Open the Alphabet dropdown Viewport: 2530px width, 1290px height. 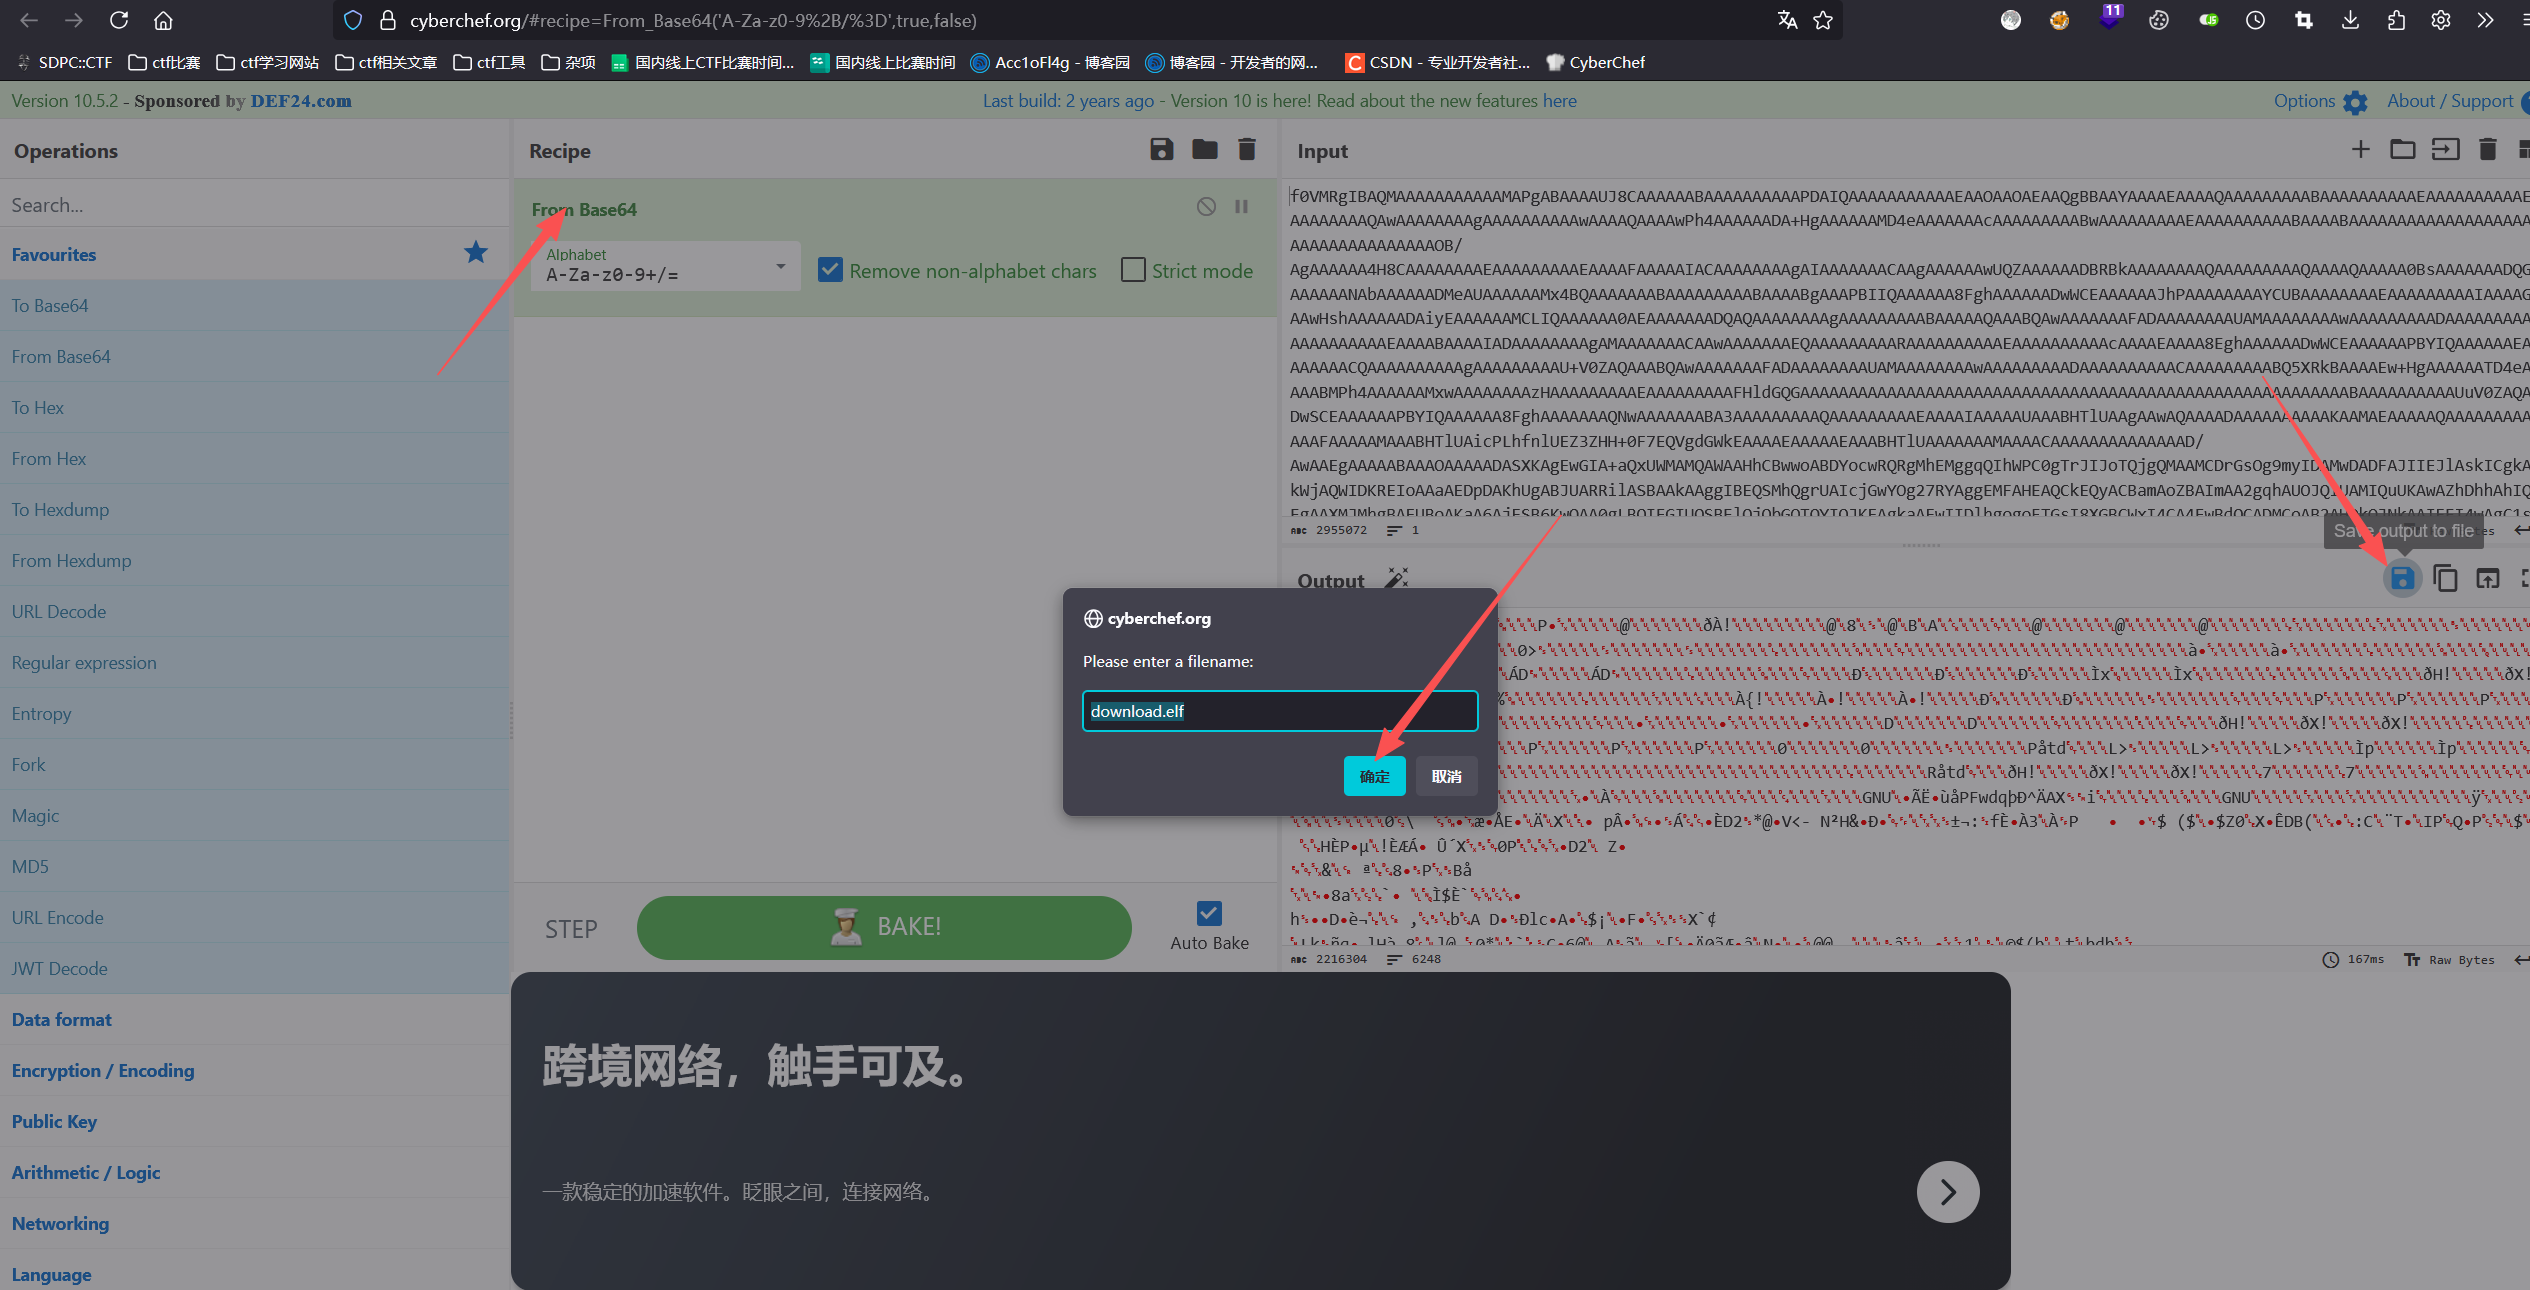pos(780,267)
